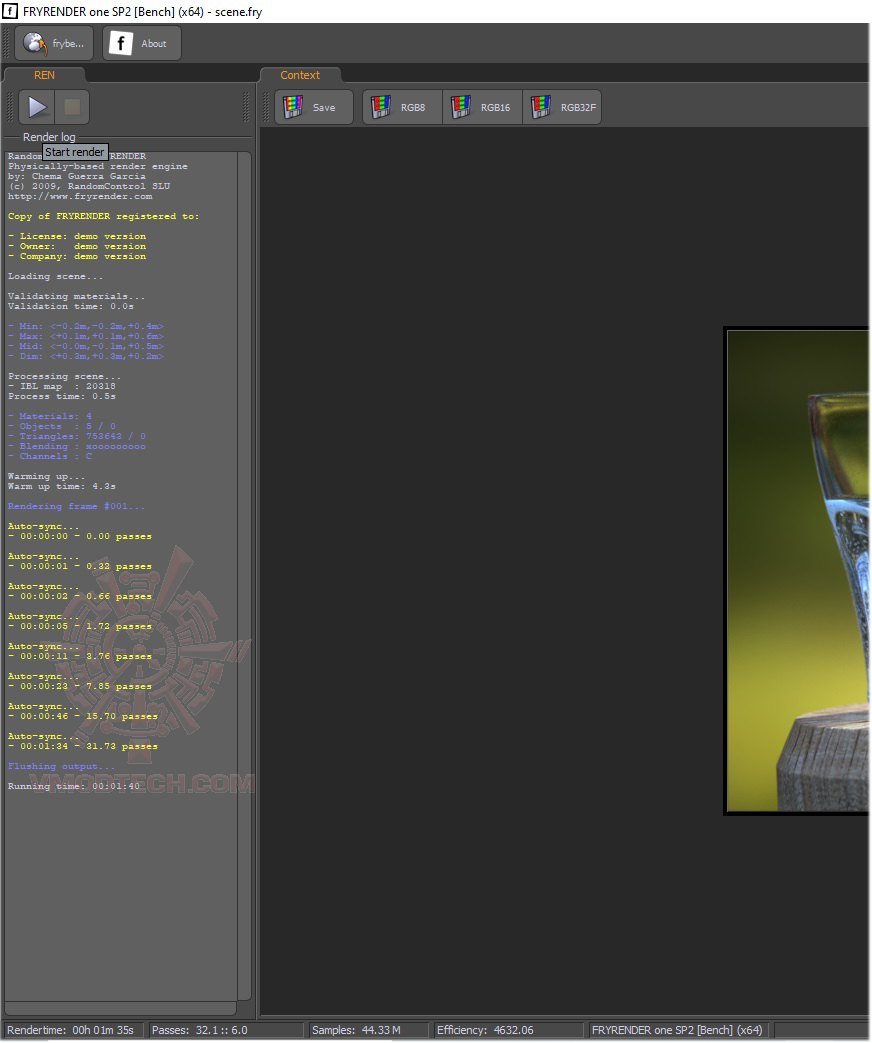Click the 'Flushing output...' log line
This screenshot has height=1043, width=872.
[x=61, y=766]
